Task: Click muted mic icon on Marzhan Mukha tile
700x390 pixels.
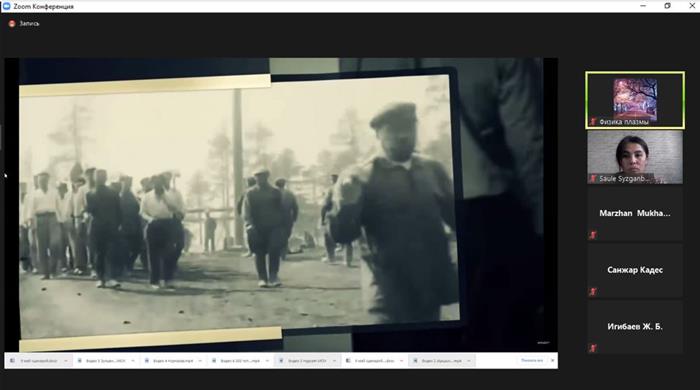Action: [593, 235]
